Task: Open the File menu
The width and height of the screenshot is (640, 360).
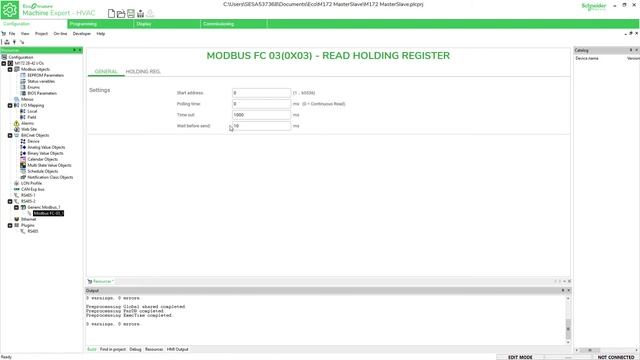Action: (12, 34)
